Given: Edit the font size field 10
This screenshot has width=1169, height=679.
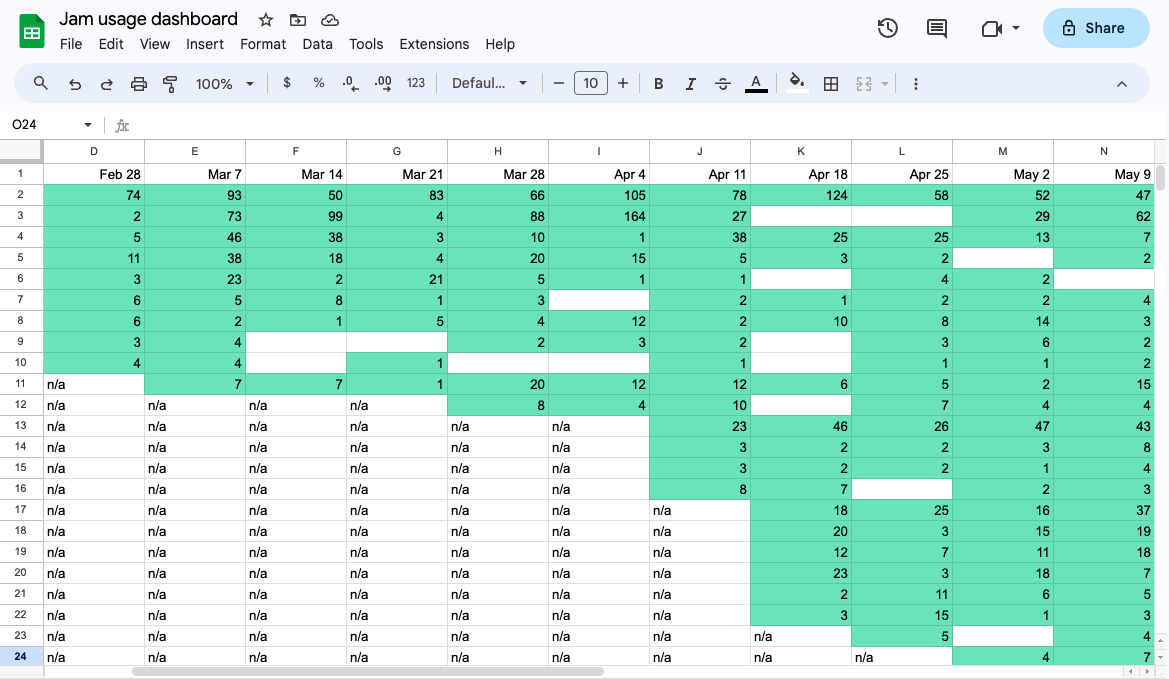Looking at the screenshot, I should pos(590,83).
